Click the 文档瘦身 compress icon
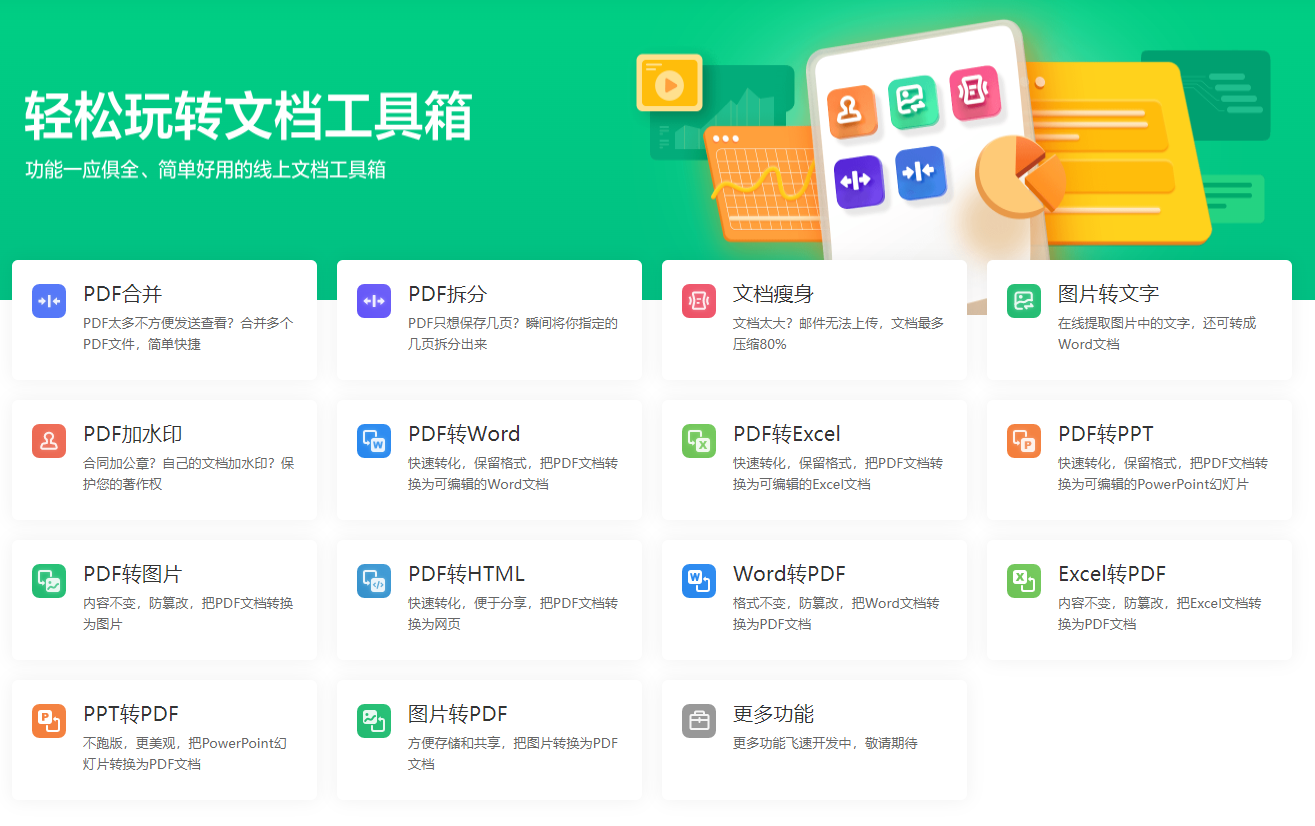The height and width of the screenshot is (826, 1315). 698,301
